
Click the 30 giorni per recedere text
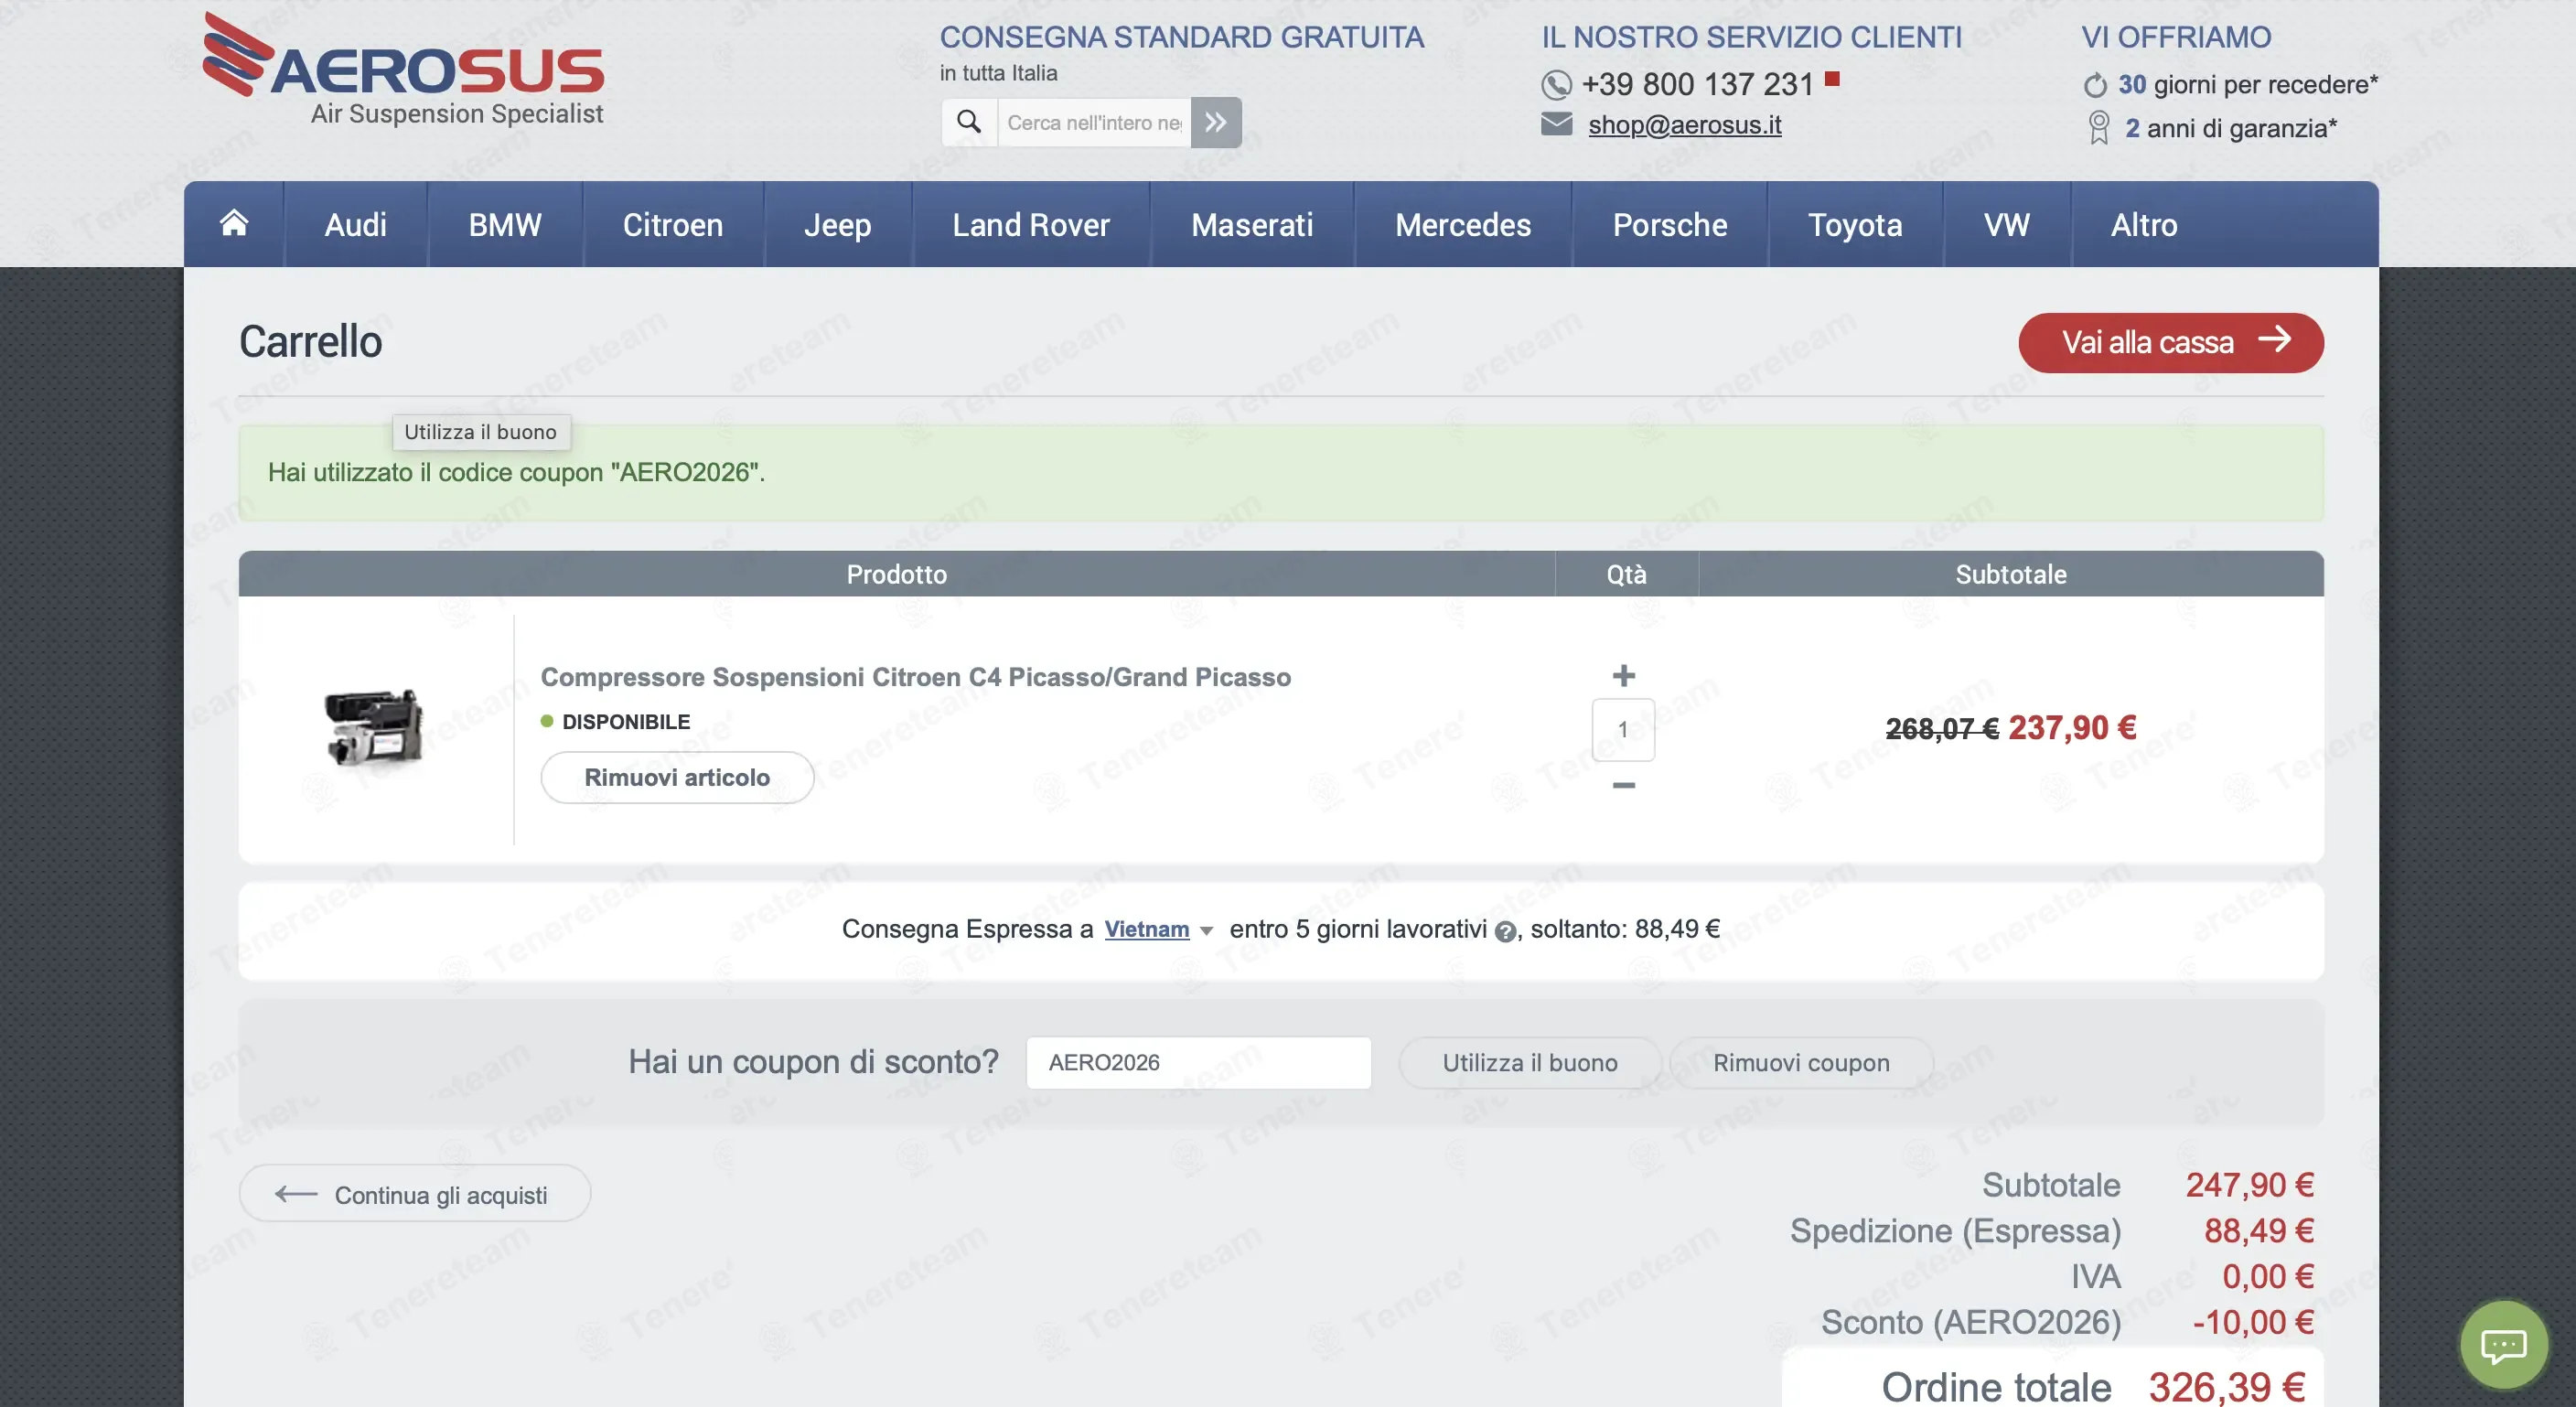tap(2248, 85)
